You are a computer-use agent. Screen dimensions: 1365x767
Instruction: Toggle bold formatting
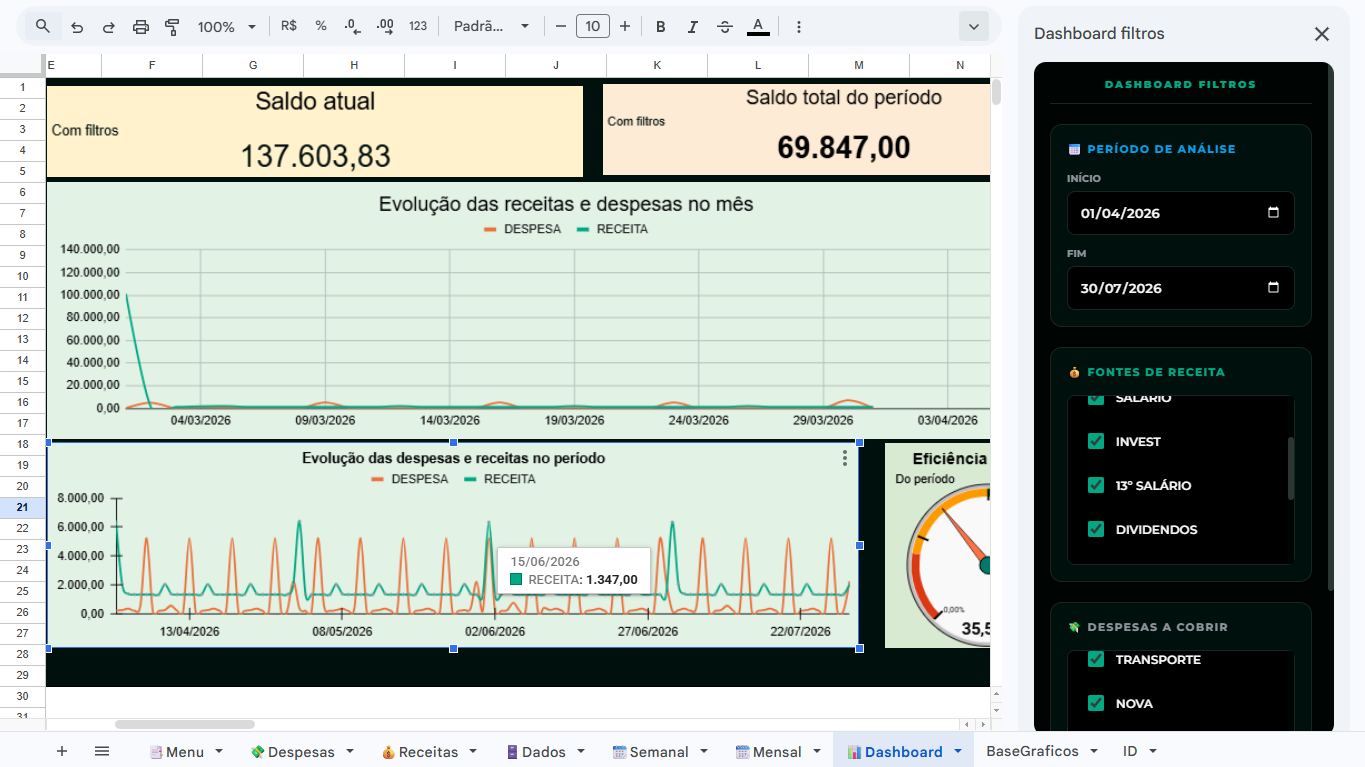tap(660, 27)
